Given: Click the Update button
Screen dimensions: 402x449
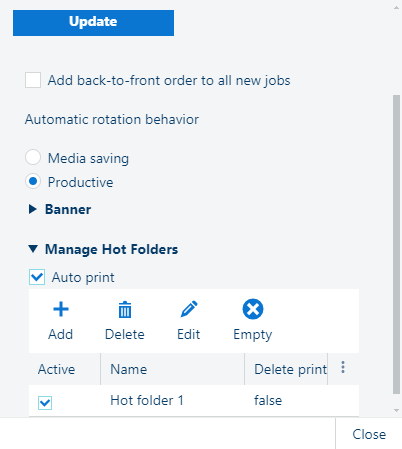Looking at the screenshot, I should pos(93,23).
